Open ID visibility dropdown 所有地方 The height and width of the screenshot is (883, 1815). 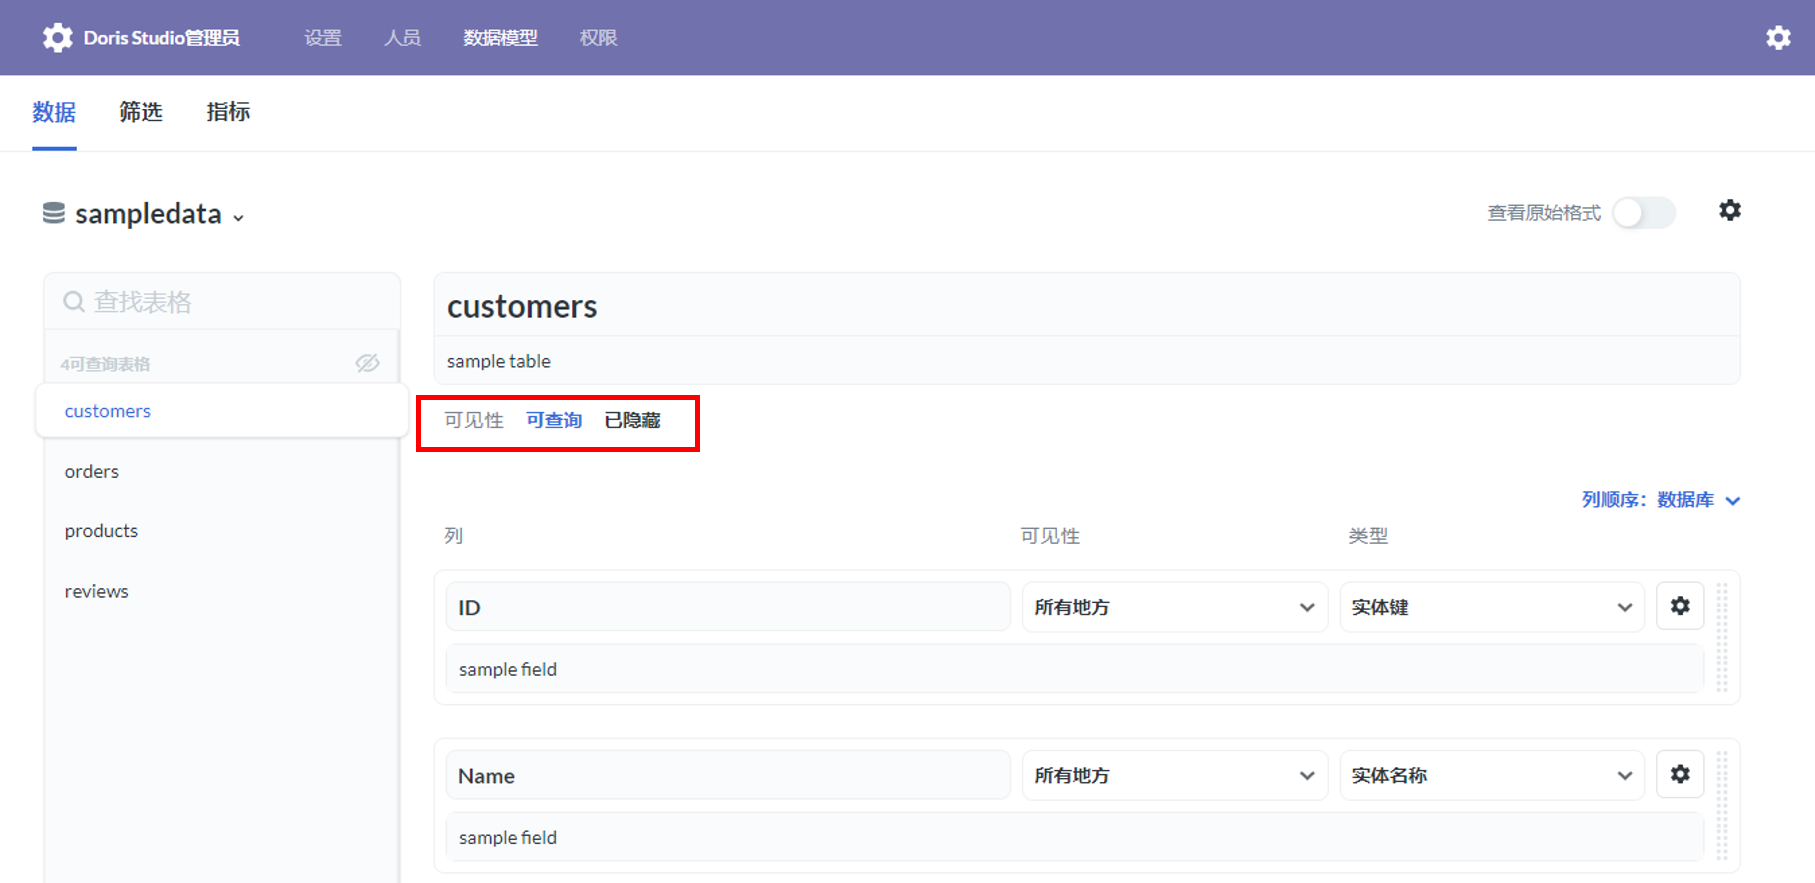coord(1175,607)
